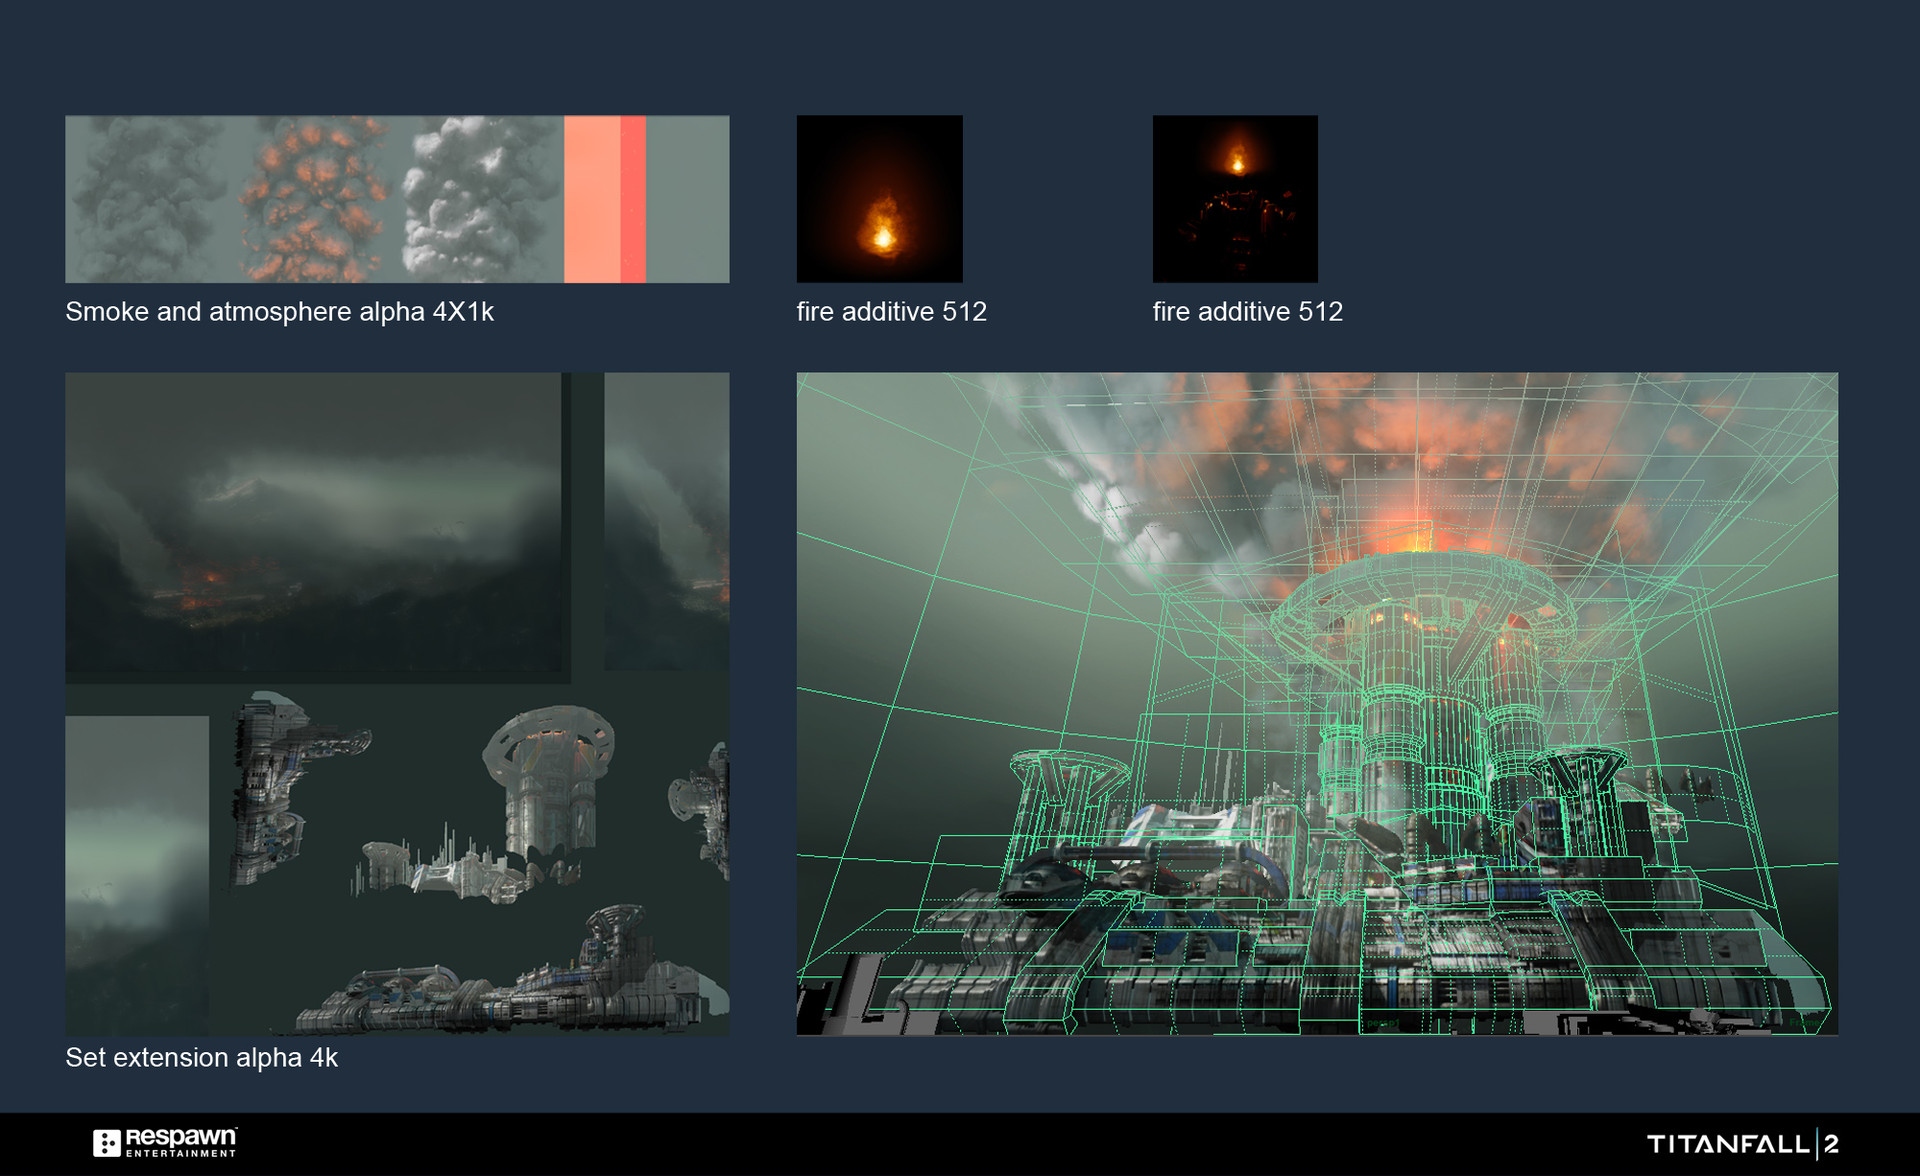Open the fire texture with small flame above embers
The image size is (1920, 1176).
coord(1235,199)
